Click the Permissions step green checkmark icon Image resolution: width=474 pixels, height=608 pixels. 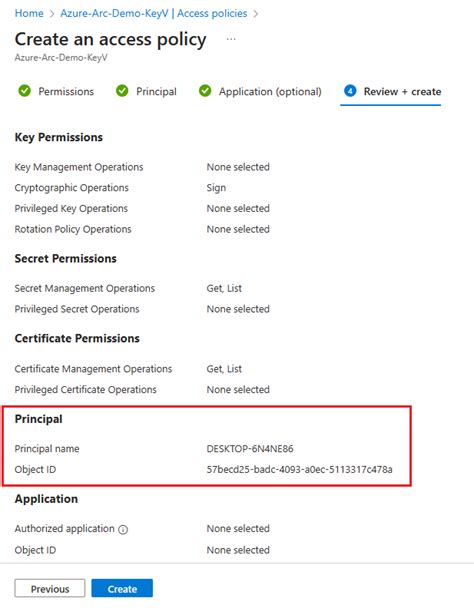click(24, 91)
